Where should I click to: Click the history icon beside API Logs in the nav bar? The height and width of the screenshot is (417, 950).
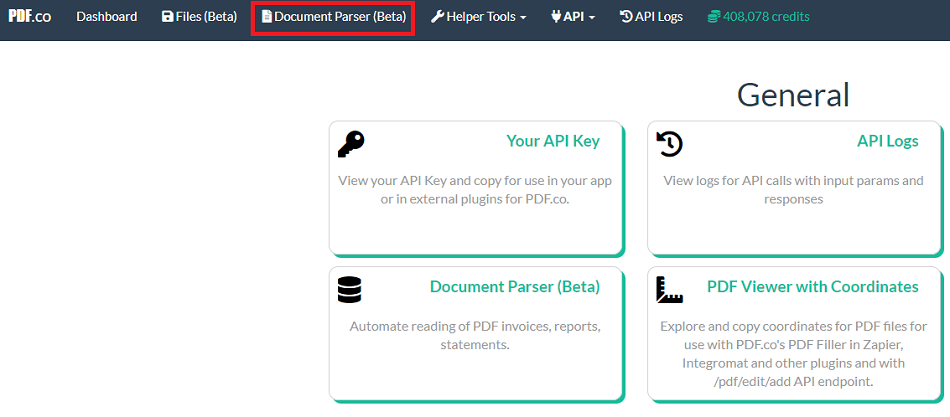626,17
